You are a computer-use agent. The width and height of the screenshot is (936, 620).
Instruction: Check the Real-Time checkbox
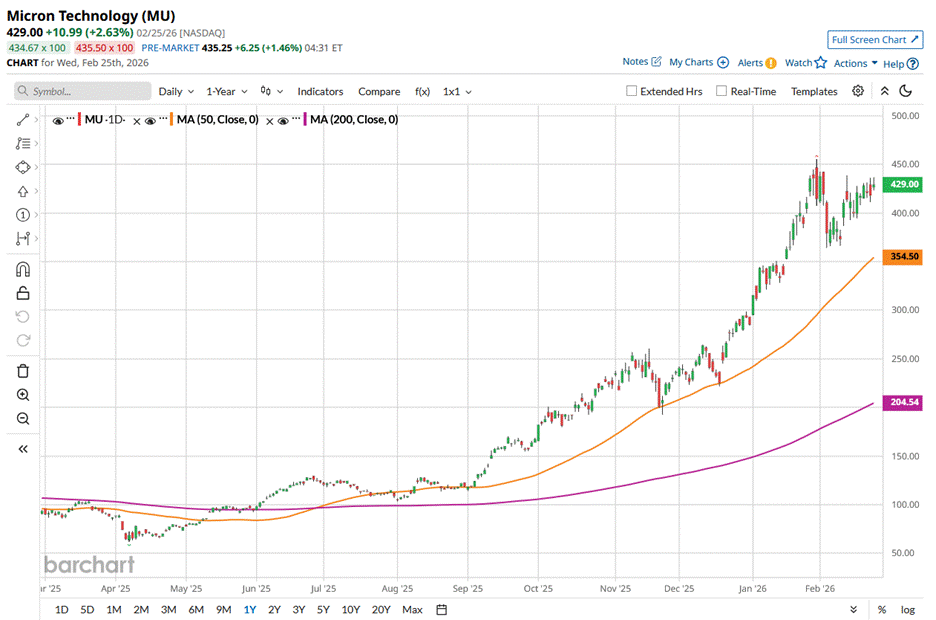pos(721,91)
